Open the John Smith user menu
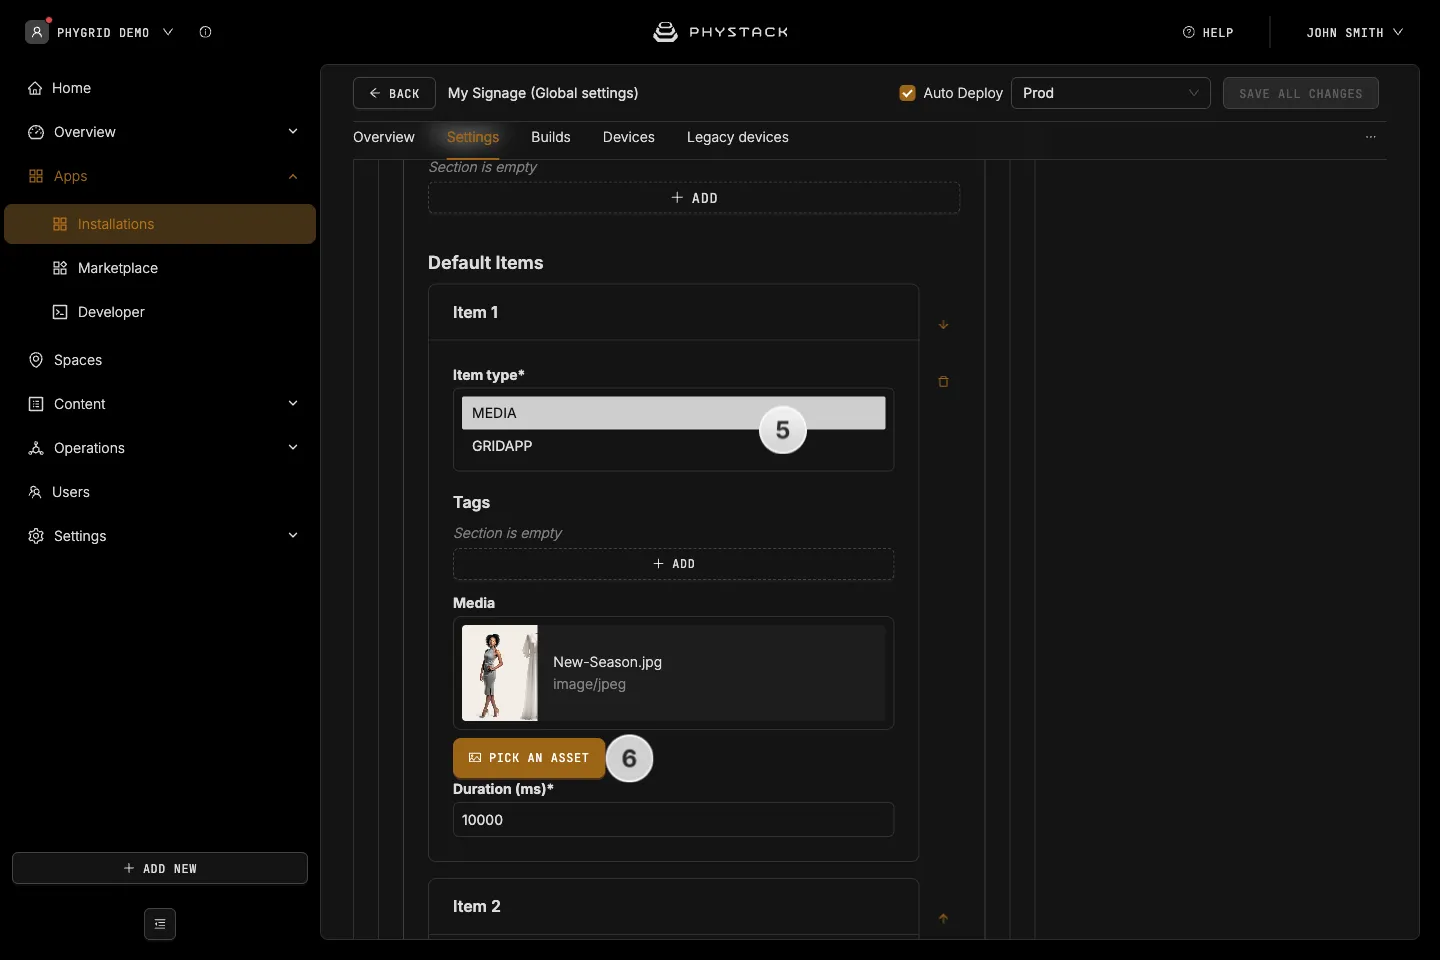This screenshot has width=1440, height=960. (1355, 32)
